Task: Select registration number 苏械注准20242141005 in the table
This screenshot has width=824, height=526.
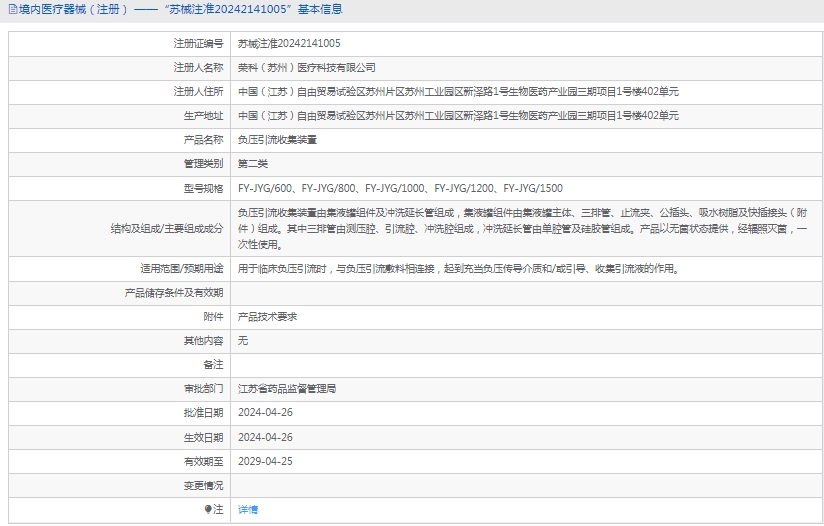Action: [x=289, y=44]
